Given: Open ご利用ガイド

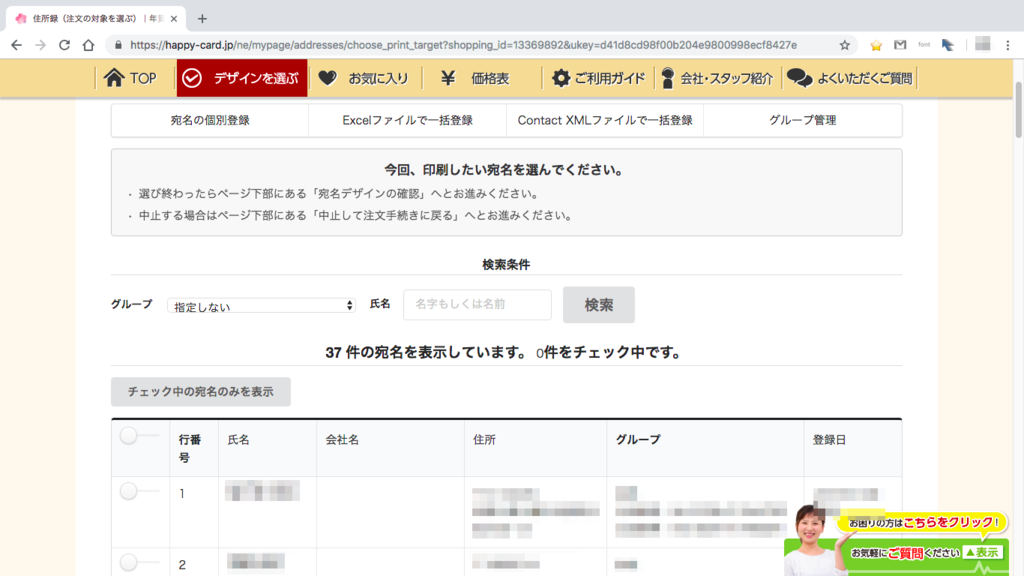Looking at the screenshot, I should point(599,78).
